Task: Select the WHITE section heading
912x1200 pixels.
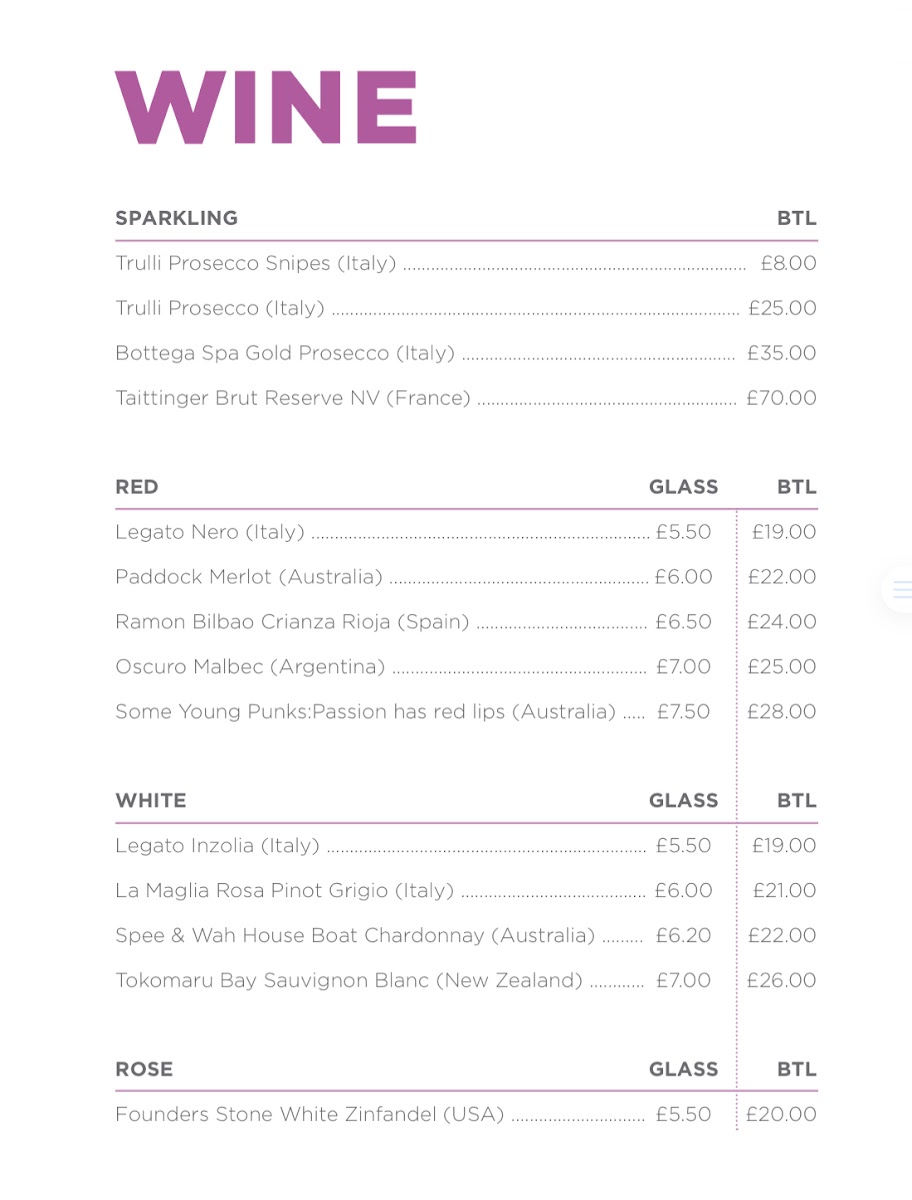Action: [151, 800]
